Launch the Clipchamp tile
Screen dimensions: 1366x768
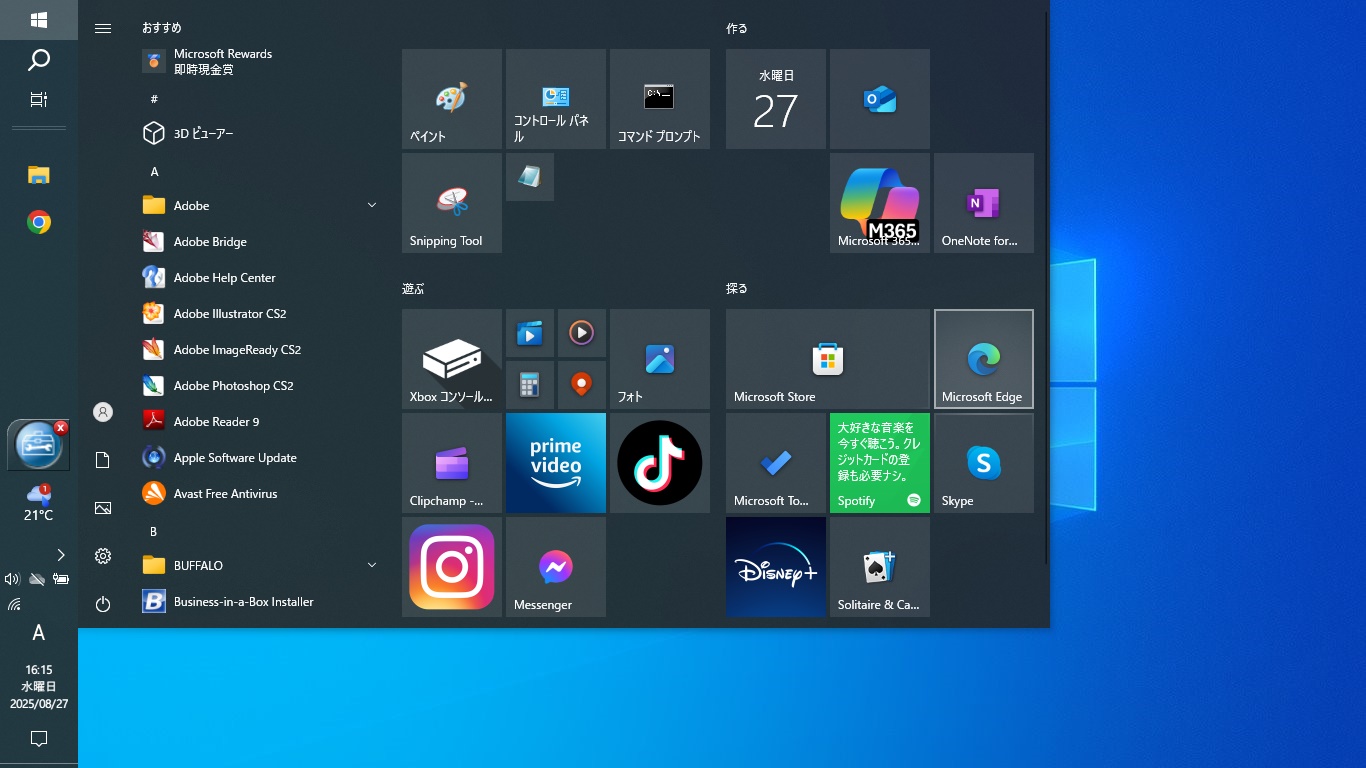point(452,463)
